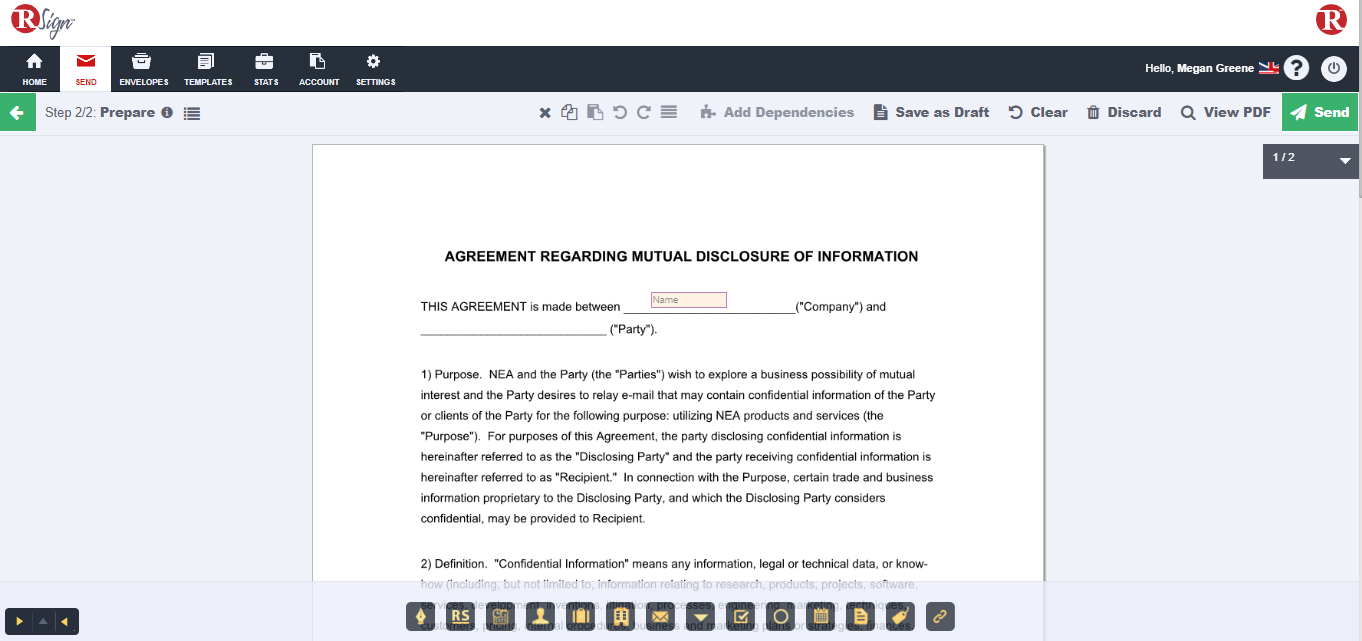Copy the selected control

coord(569,112)
